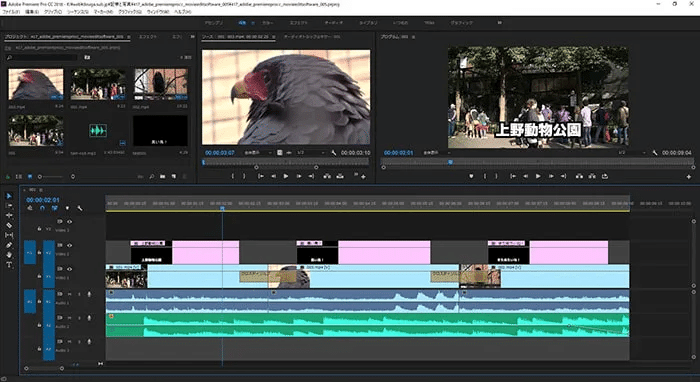
Task: Add a marker in the Program monitor
Action: 471,176
